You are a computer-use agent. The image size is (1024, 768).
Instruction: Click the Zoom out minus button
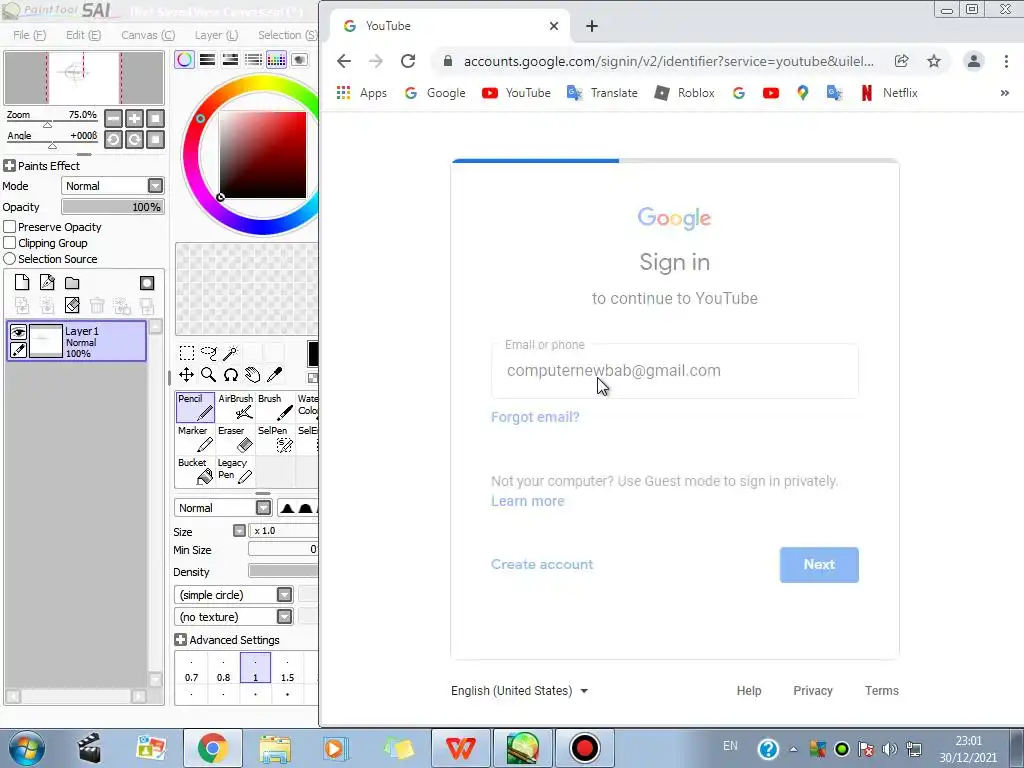114,118
